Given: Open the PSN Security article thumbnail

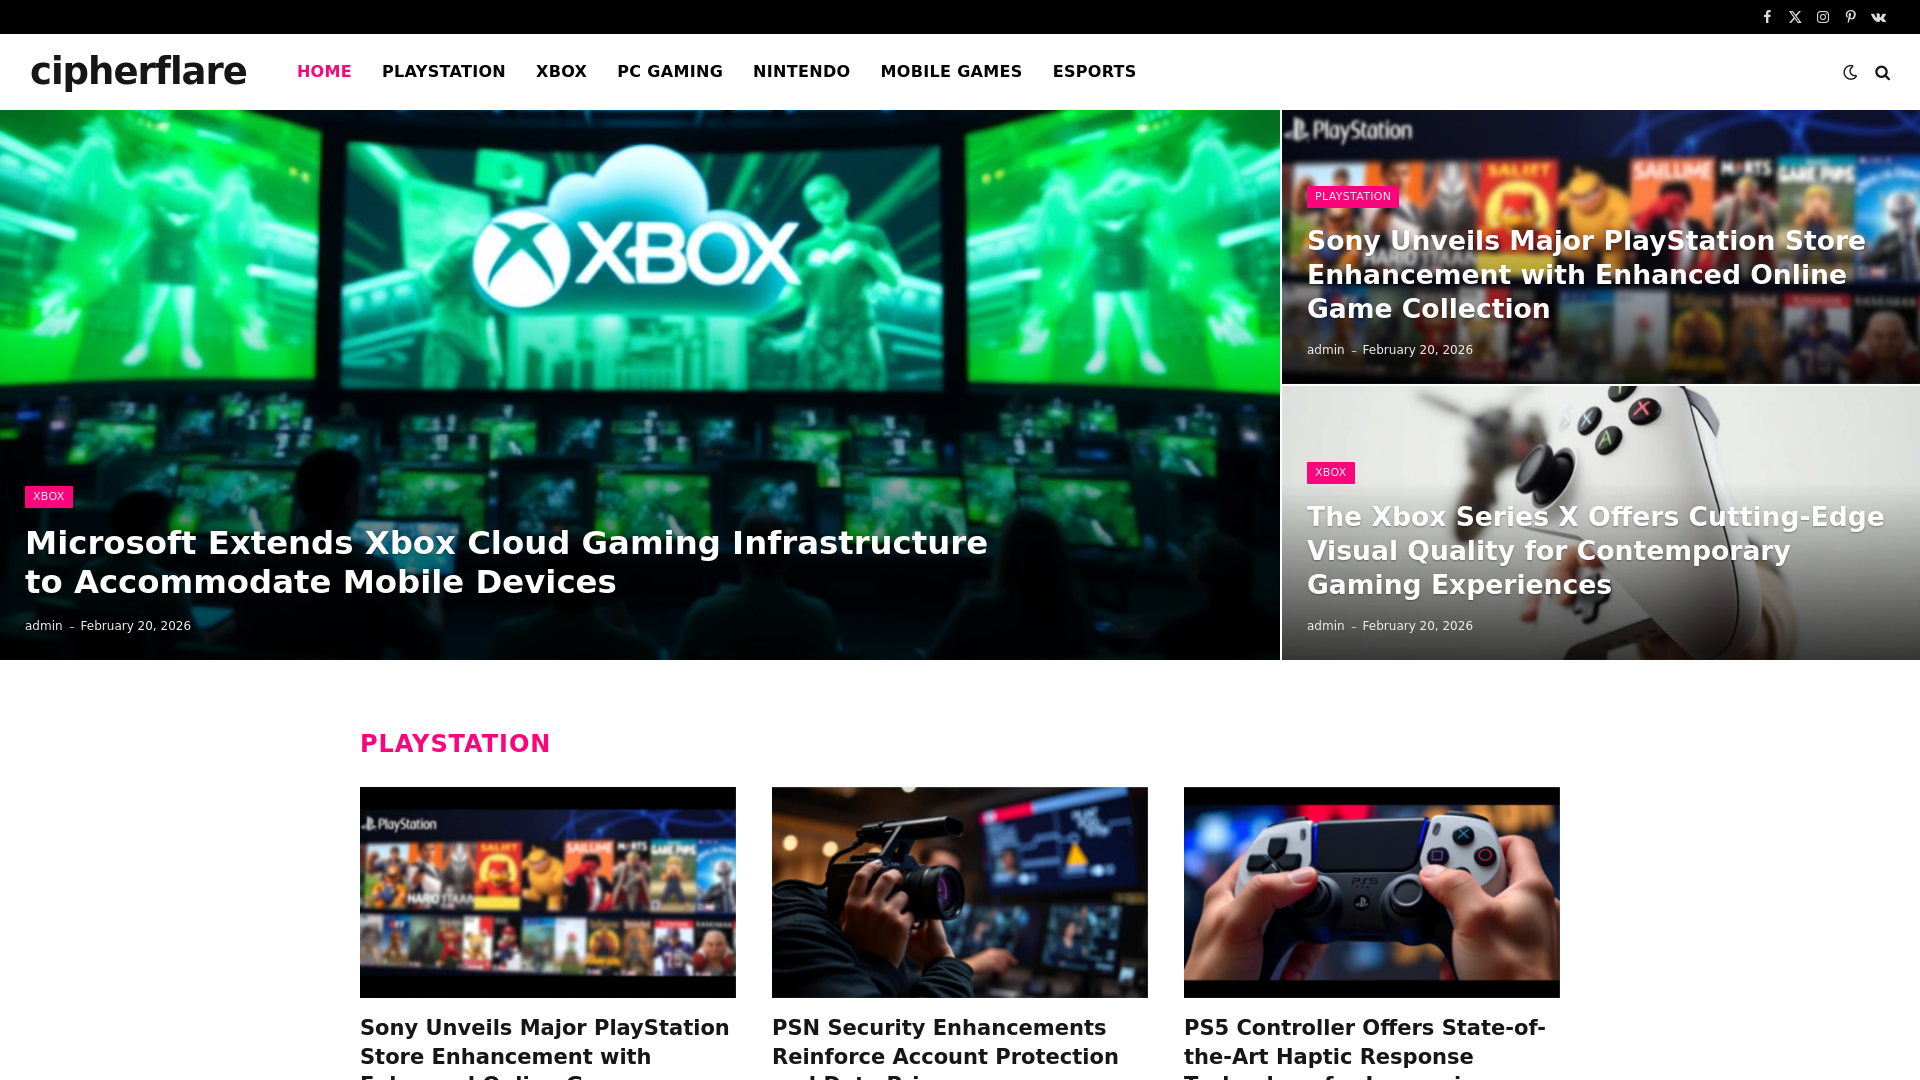Looking at the screenshot, I should point(959,892).
